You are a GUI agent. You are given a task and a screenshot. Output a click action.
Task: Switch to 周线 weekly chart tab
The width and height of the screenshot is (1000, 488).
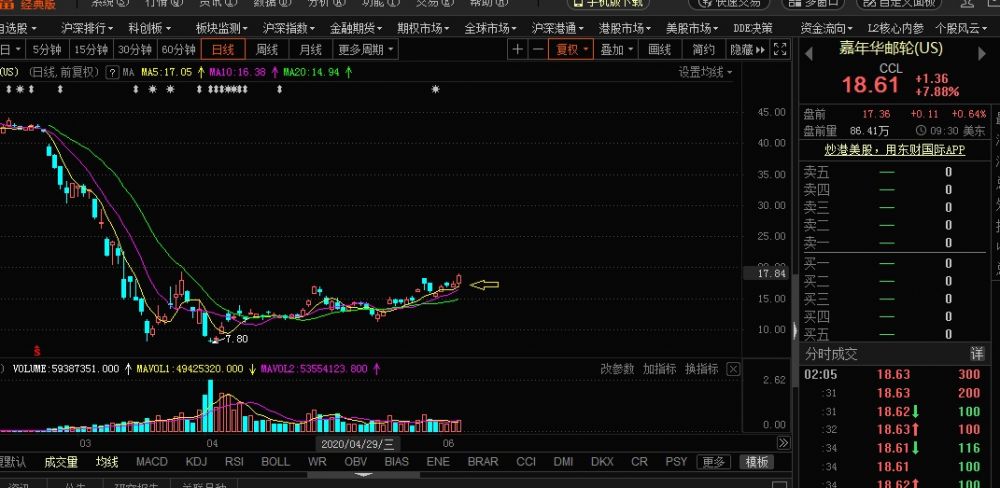coord(267,49)
